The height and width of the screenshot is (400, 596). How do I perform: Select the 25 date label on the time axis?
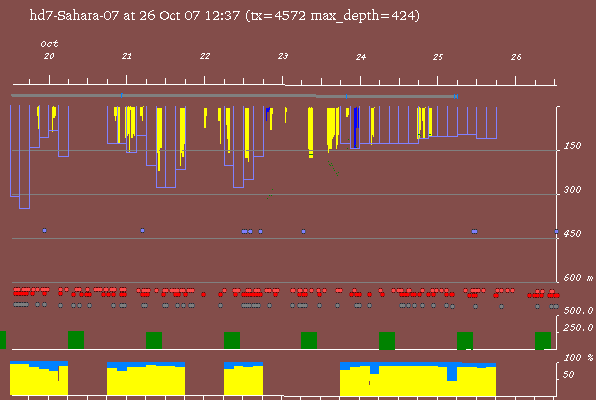tap(438, 57)
